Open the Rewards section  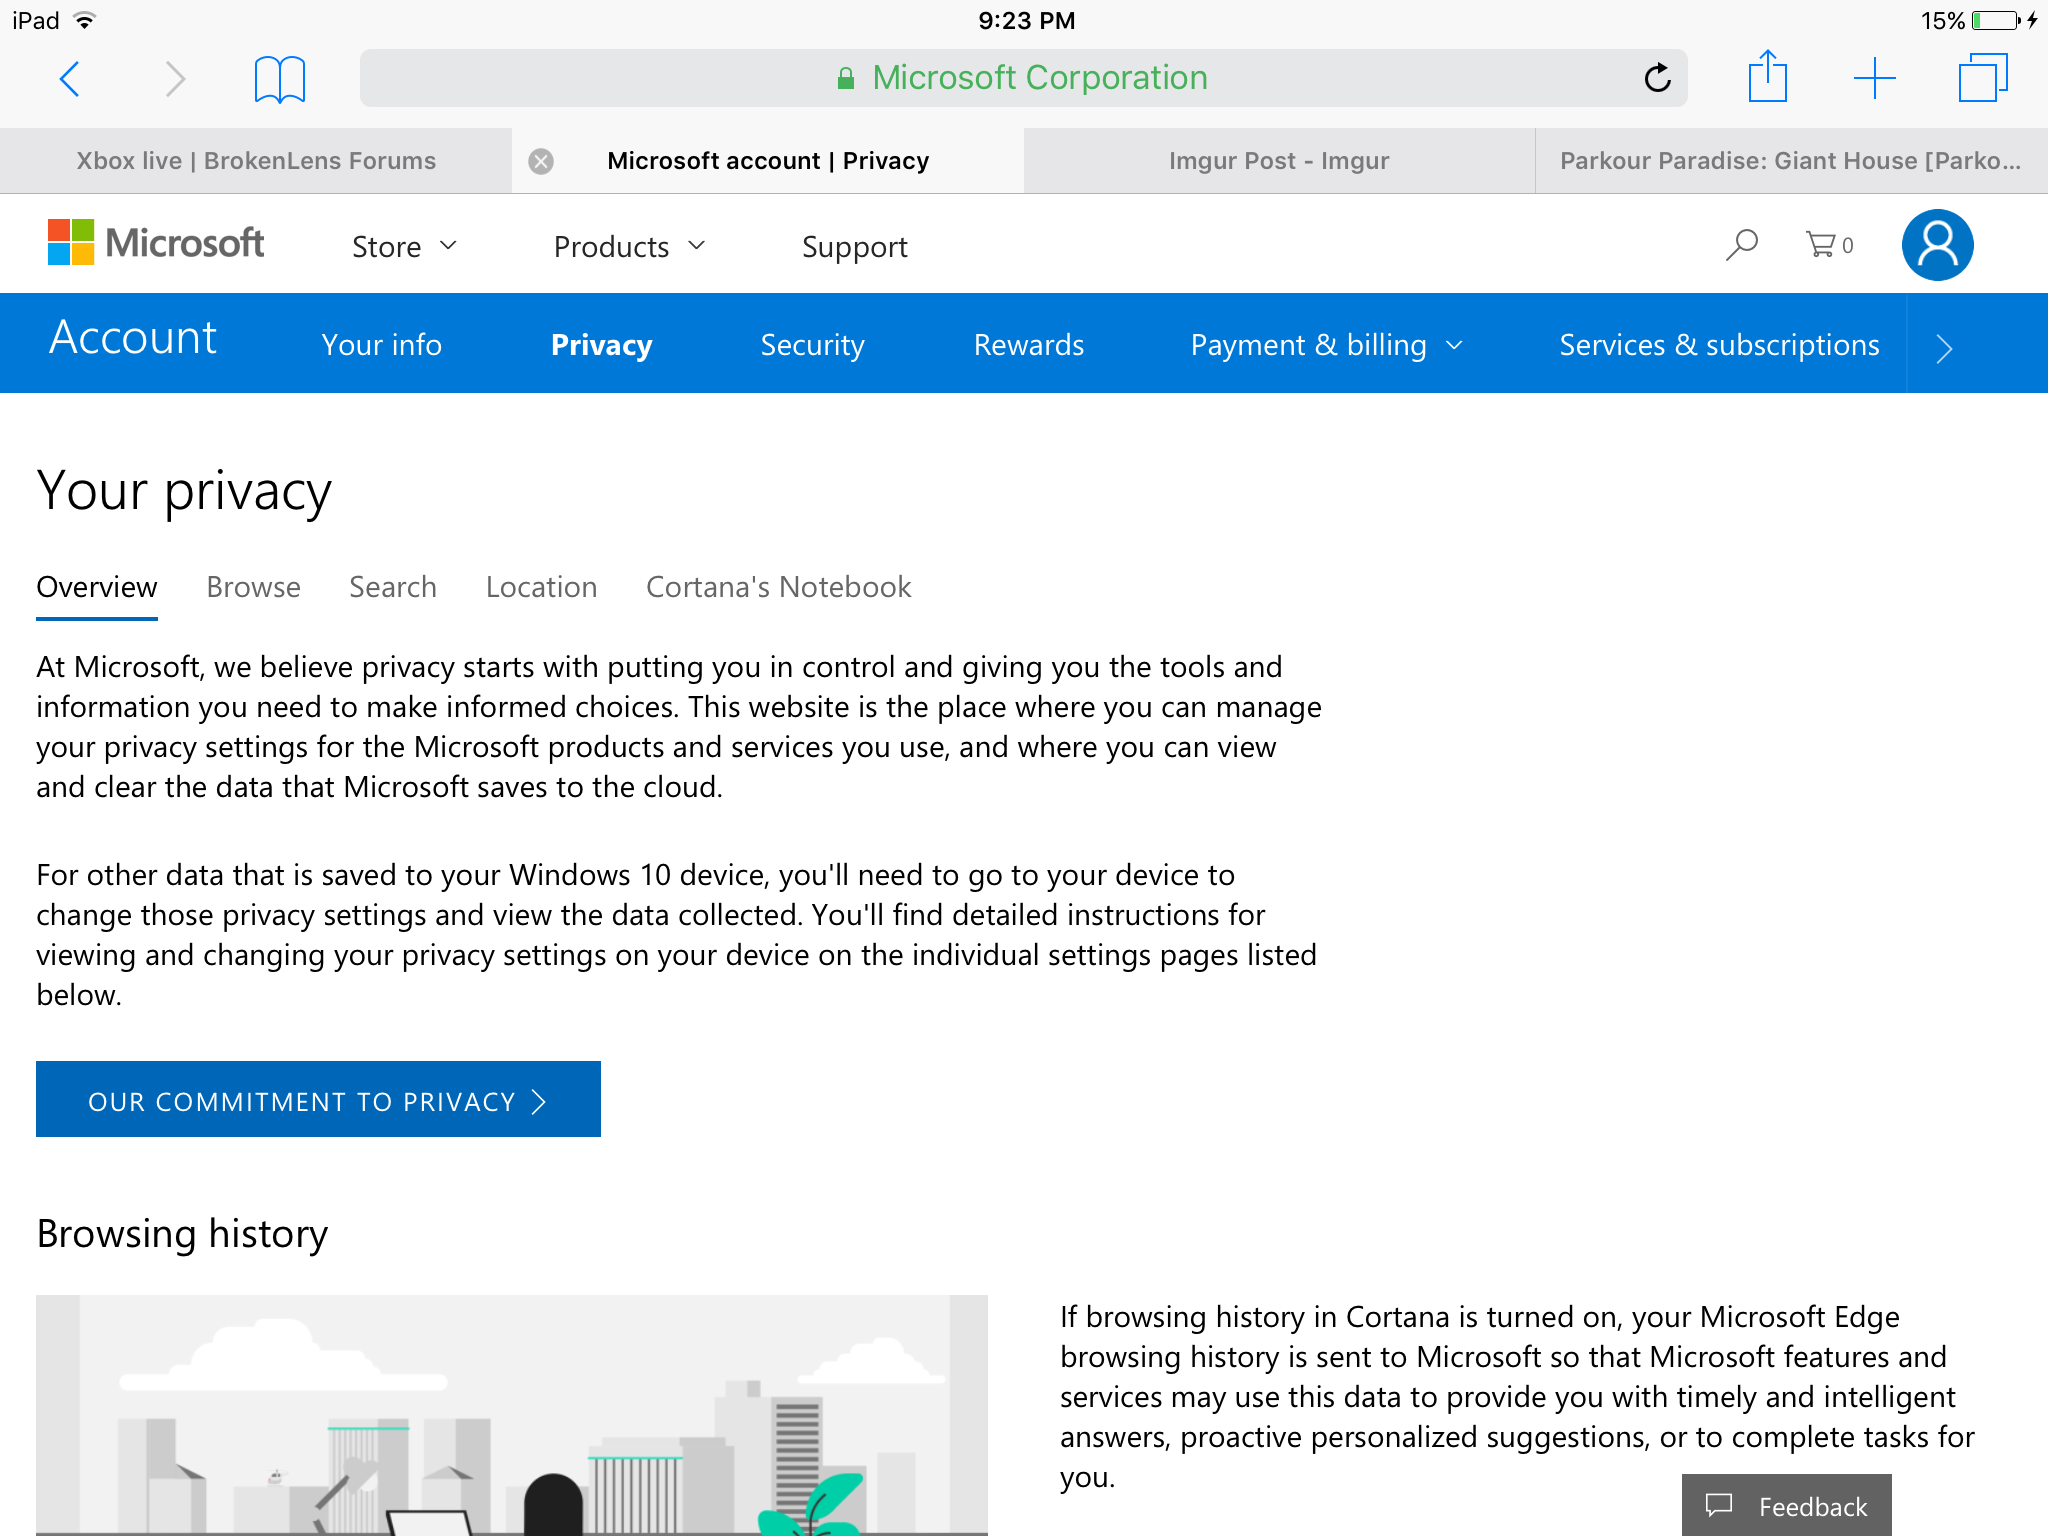1029,345
